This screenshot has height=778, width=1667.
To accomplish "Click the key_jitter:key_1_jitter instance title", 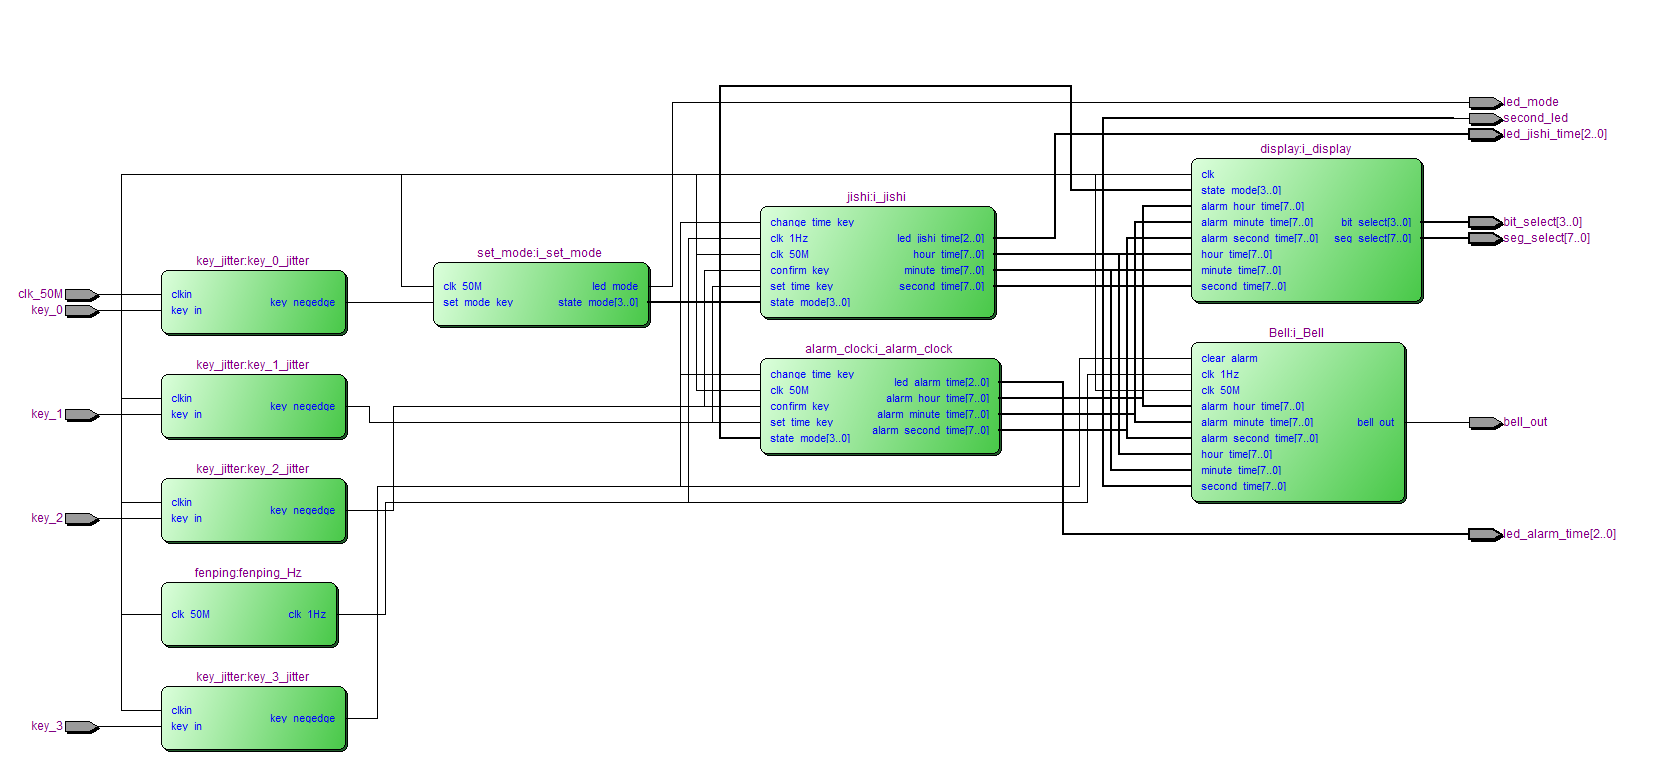I will (253, 365).
